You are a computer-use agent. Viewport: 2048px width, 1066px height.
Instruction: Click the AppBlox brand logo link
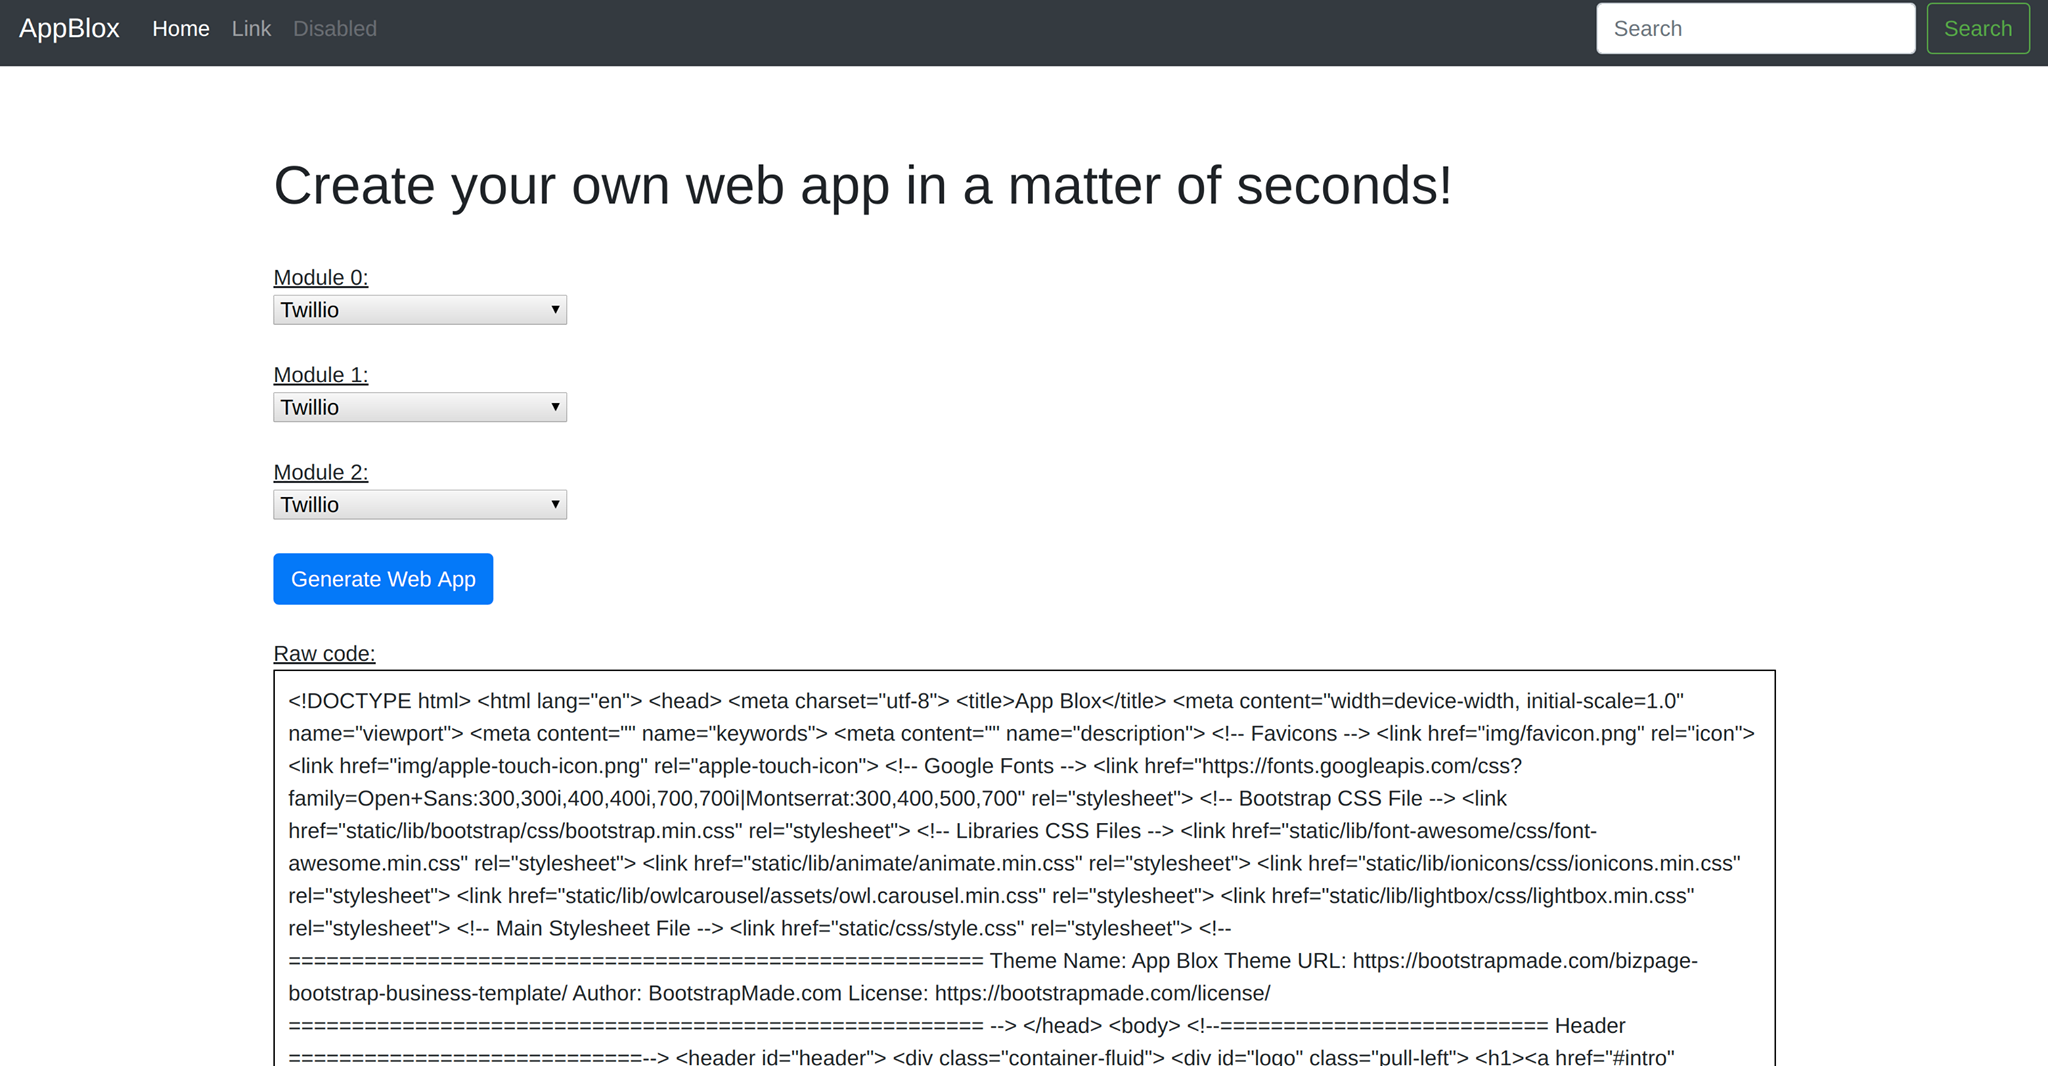69,29
